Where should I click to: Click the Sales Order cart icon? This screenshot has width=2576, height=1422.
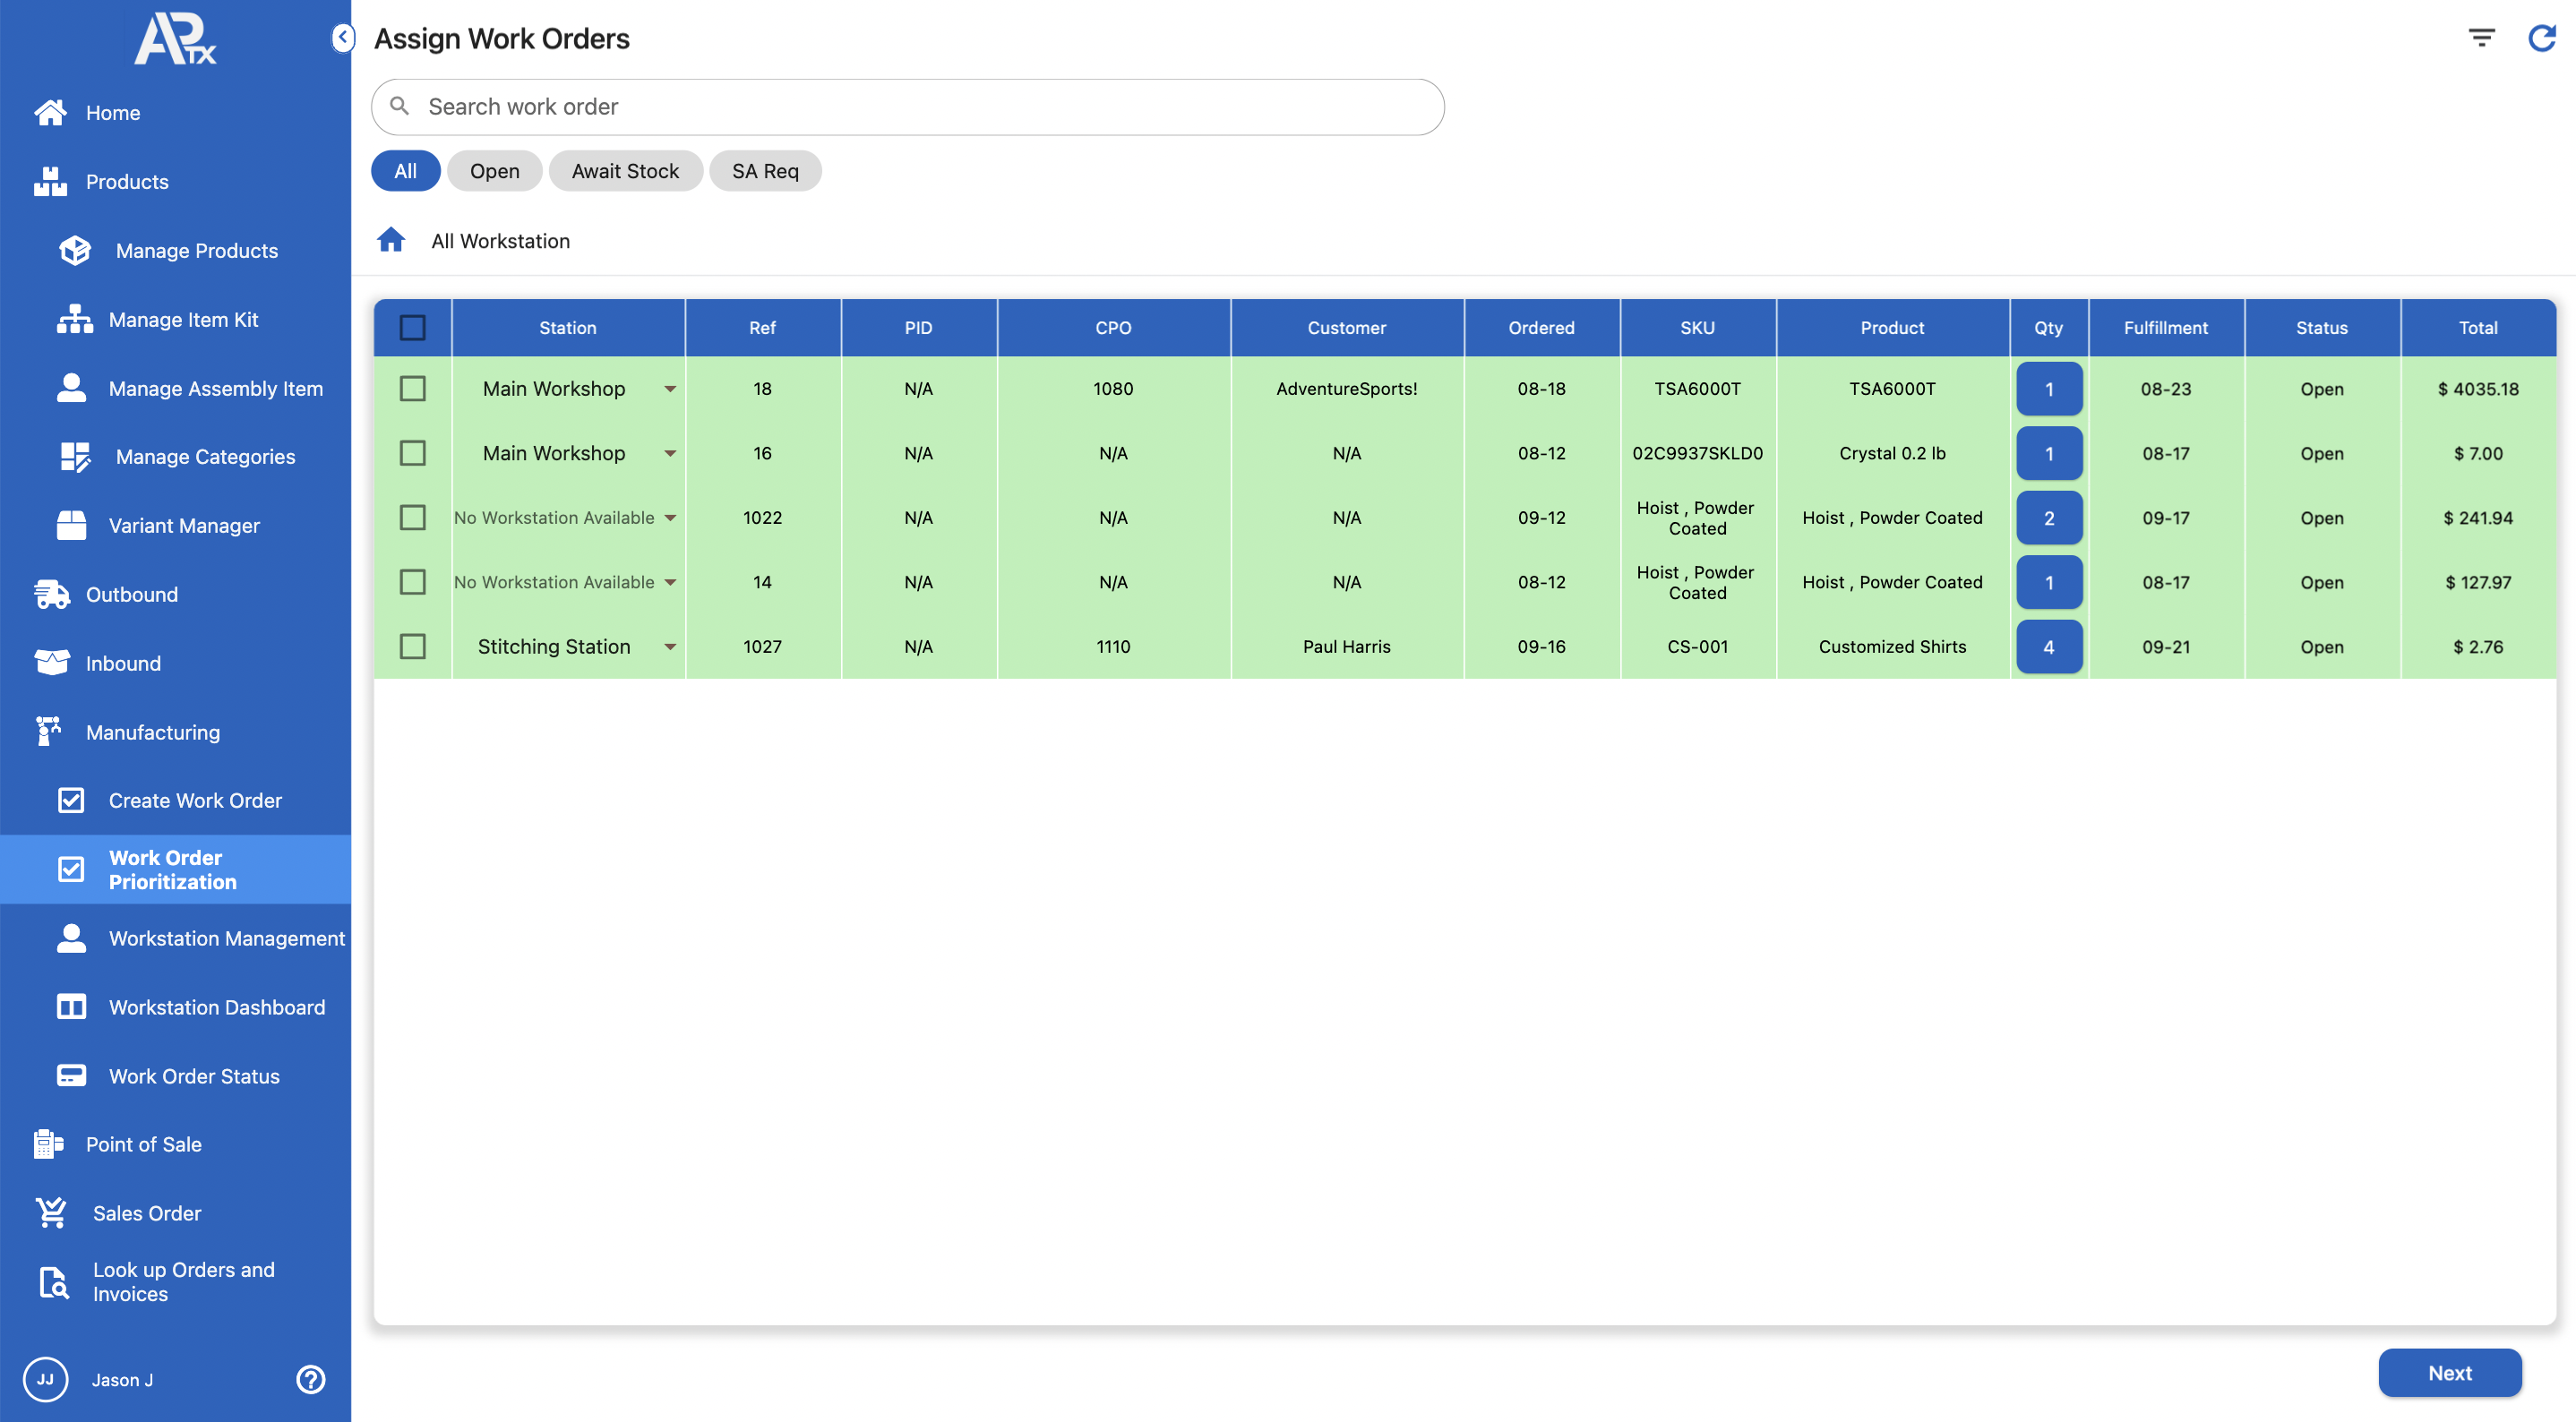click(x=51, y=1212)
